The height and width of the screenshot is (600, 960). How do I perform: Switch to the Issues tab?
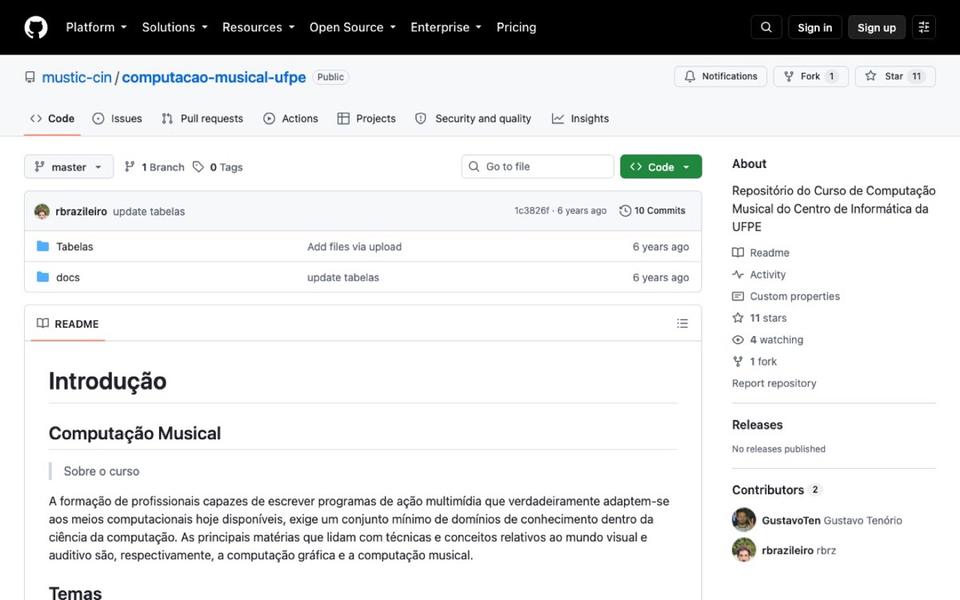(x=117, y=119)
